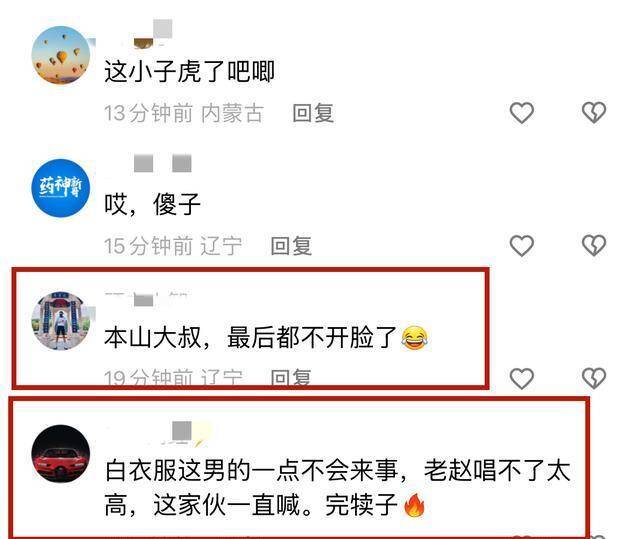Open the red car avatar profile

pyautogui.click(x=61, y=454)
